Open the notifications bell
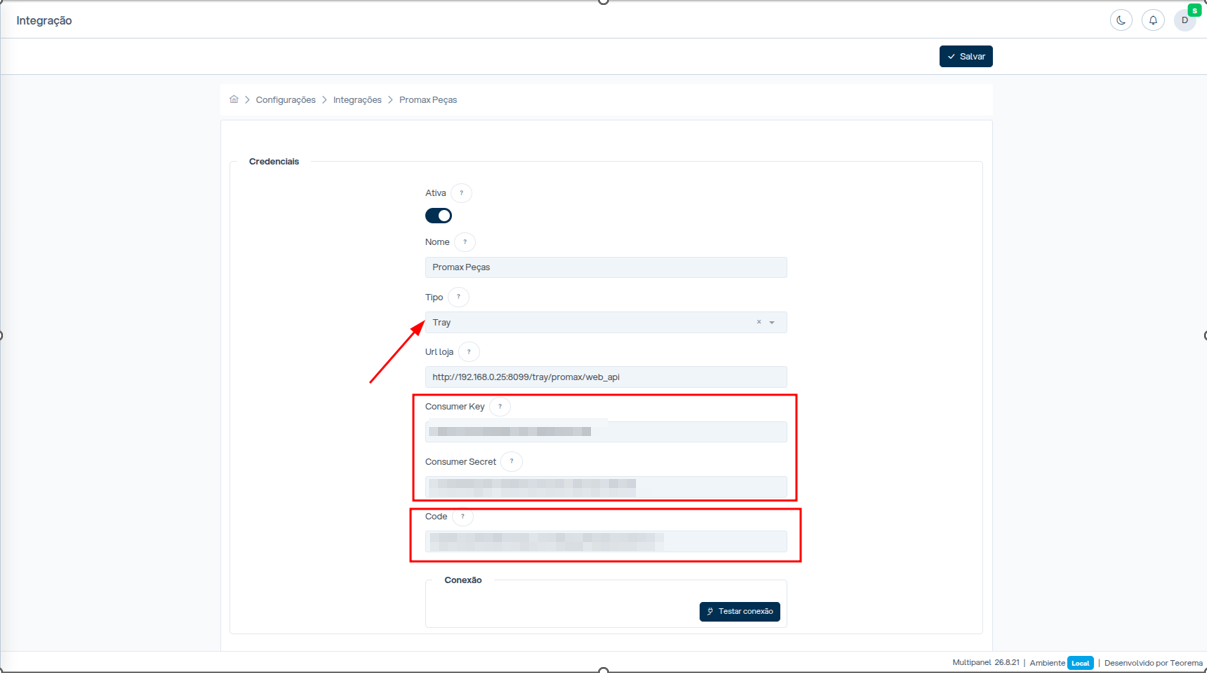This screenshot has height=673, width=1207. (1153, 20)
